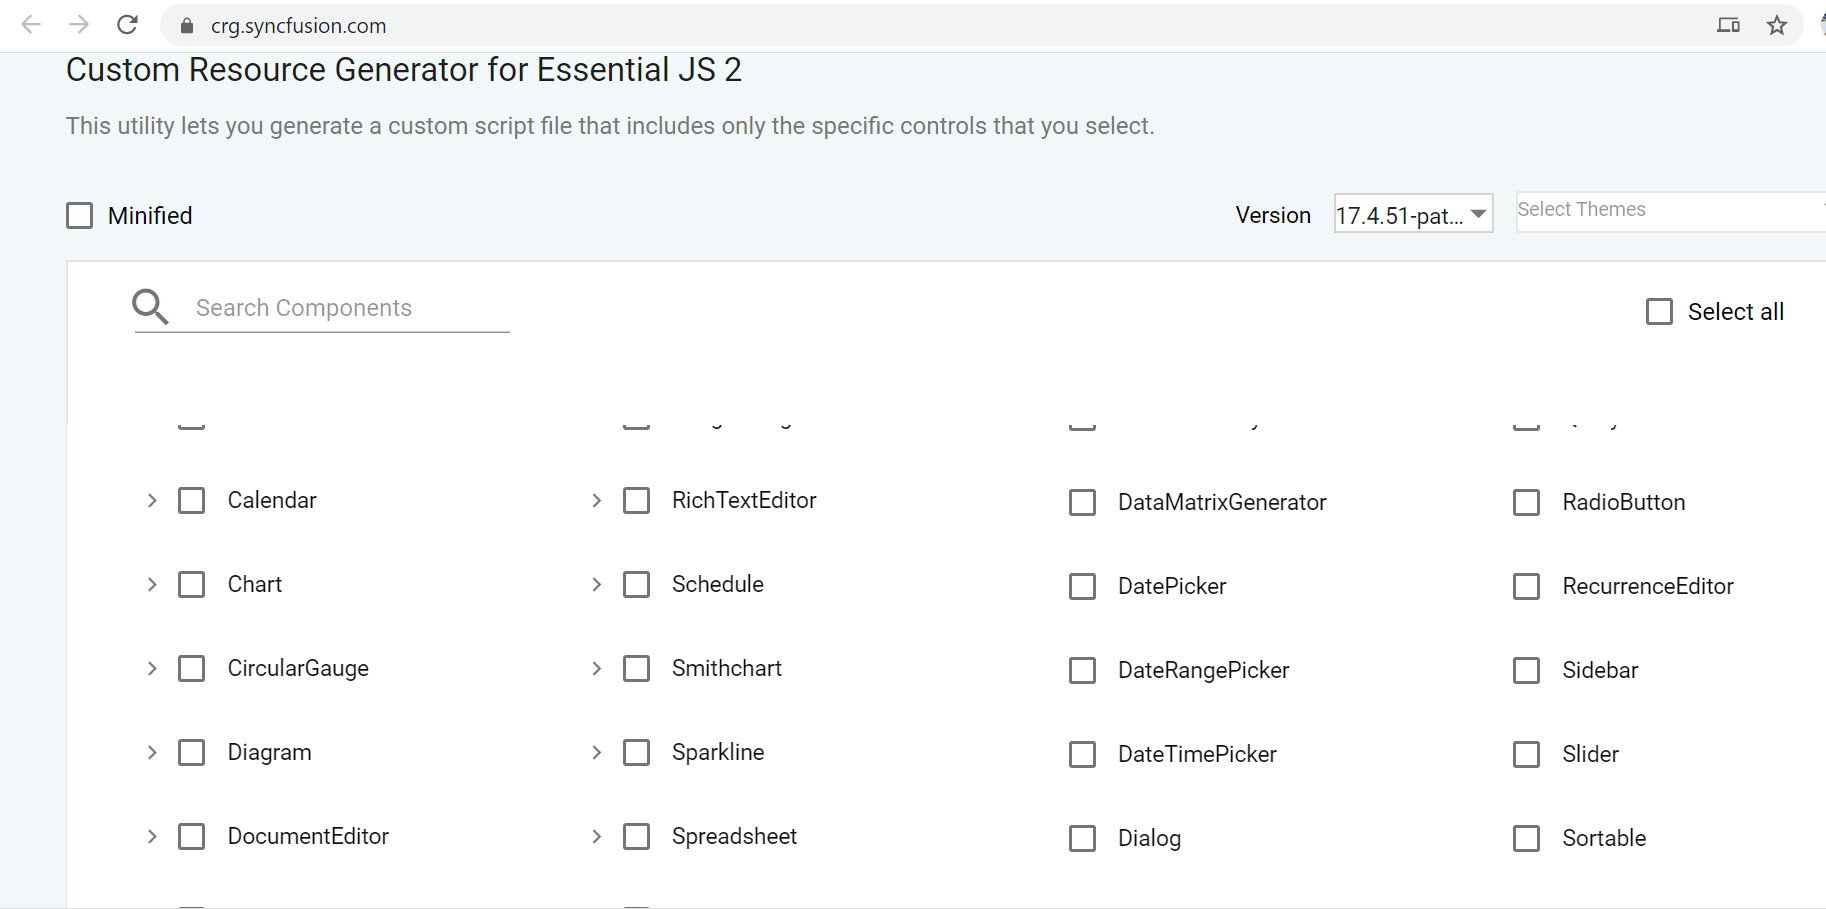Viewport: 1826px width, 909px height.
Task: Select the Spreadsheet component label
Action: [x=734, y=836]
